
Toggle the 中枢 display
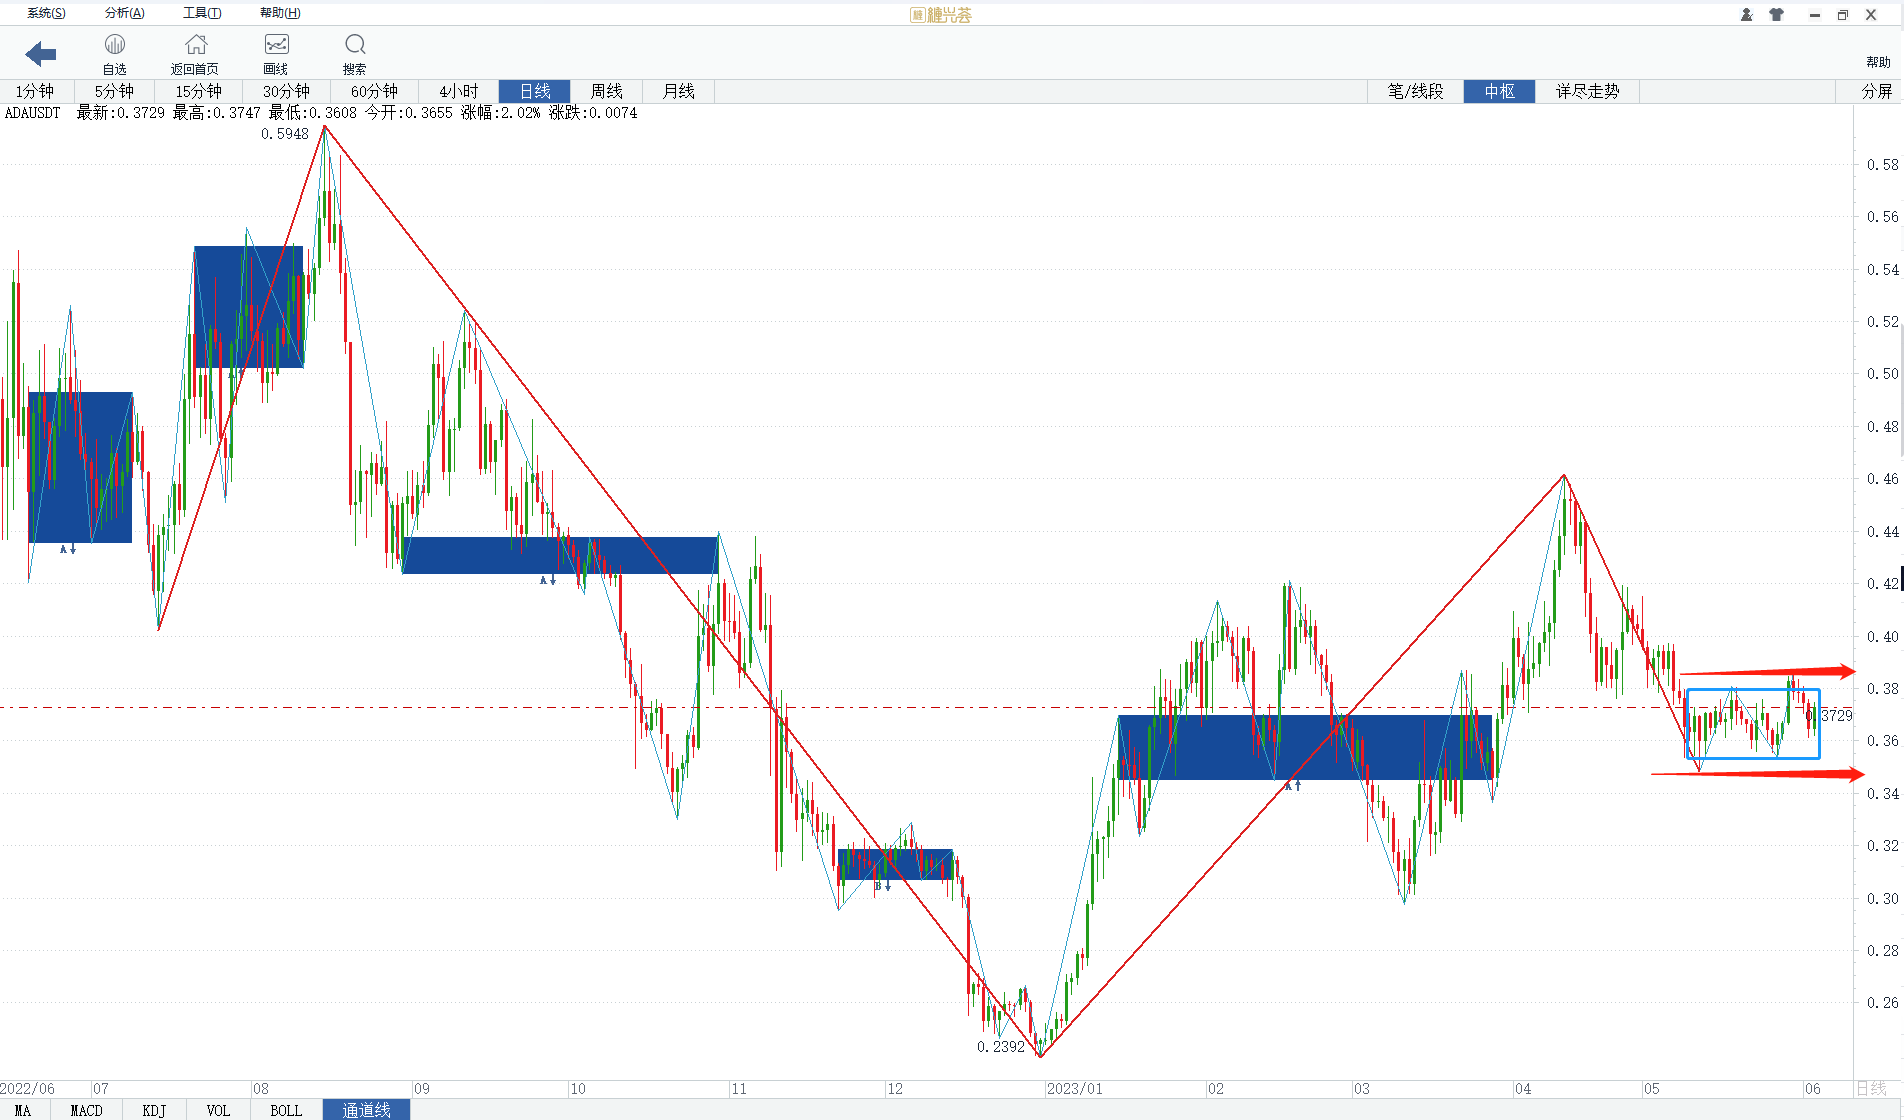(1499, 91)
